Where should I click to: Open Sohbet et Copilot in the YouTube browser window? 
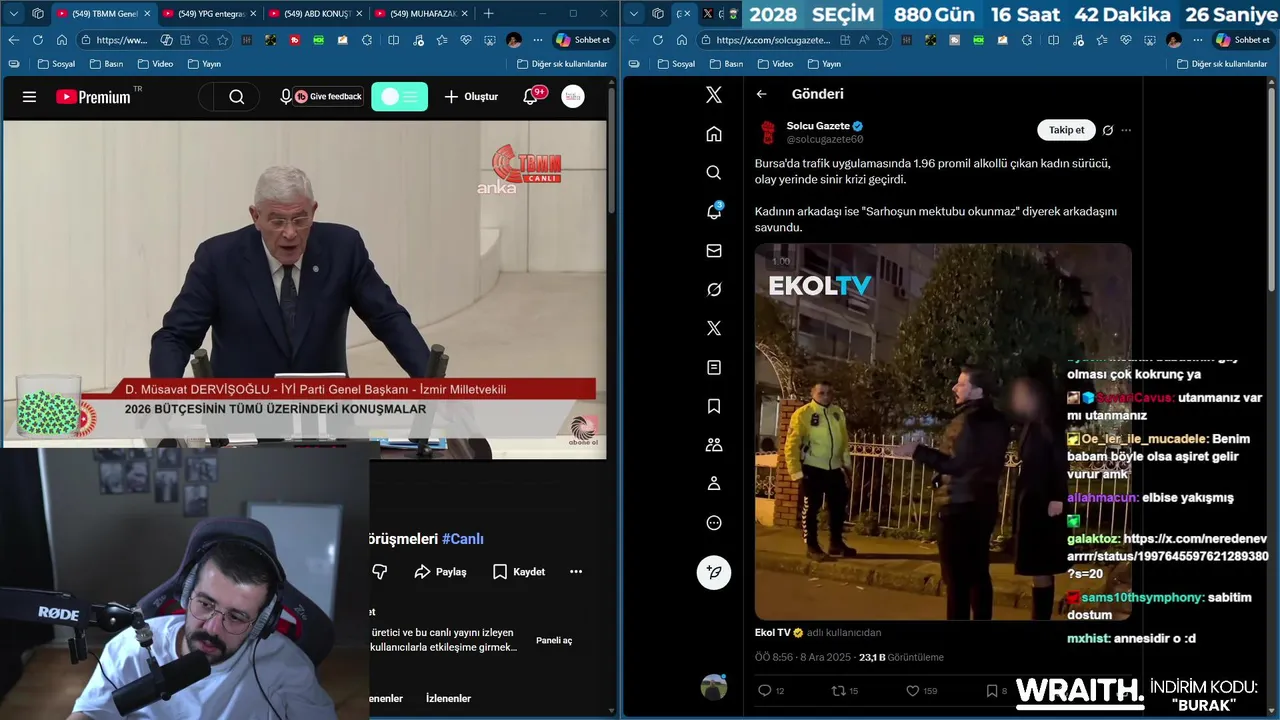tap(582, 40)
